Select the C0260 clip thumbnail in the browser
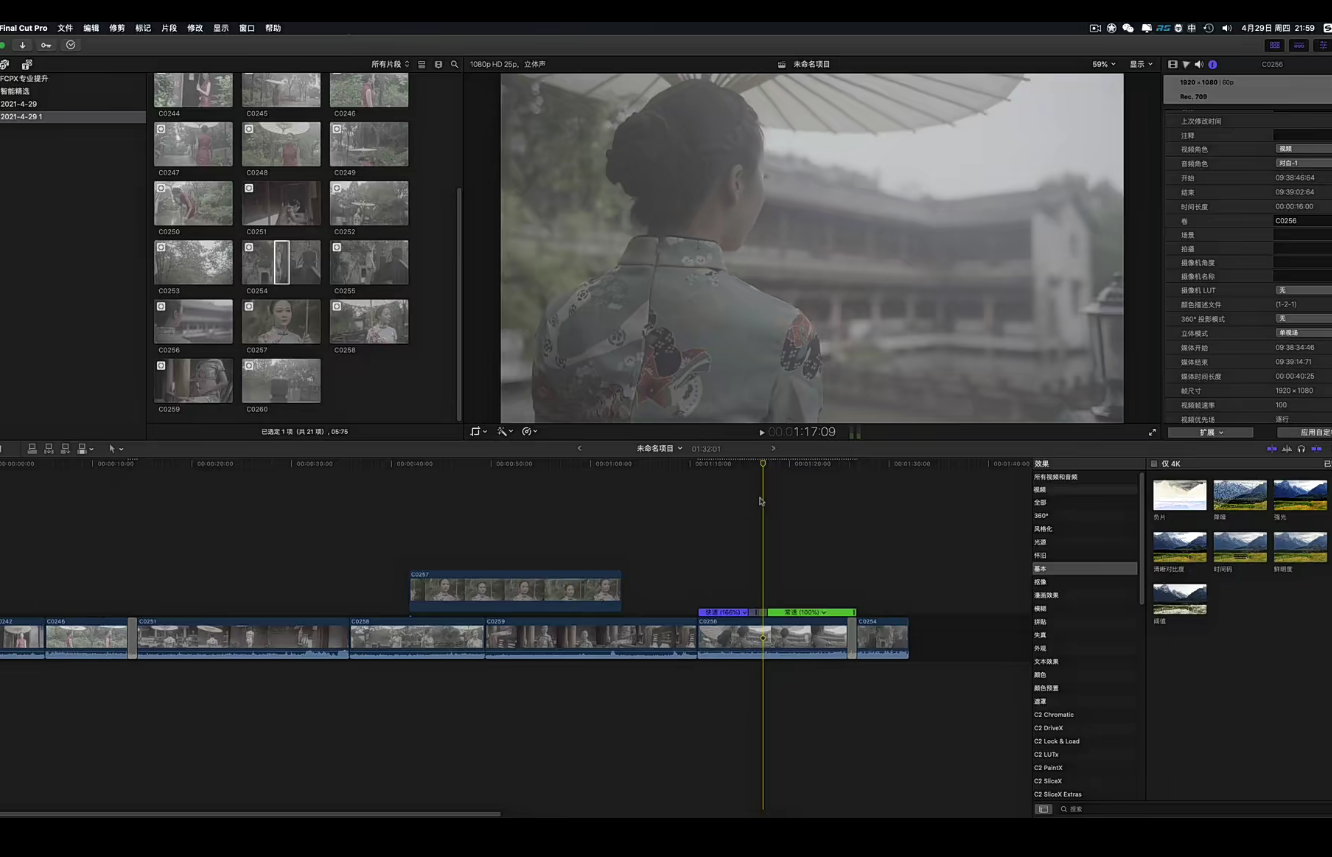The height and width of the screenshot is (857, 1332). [x=281, y=381]
